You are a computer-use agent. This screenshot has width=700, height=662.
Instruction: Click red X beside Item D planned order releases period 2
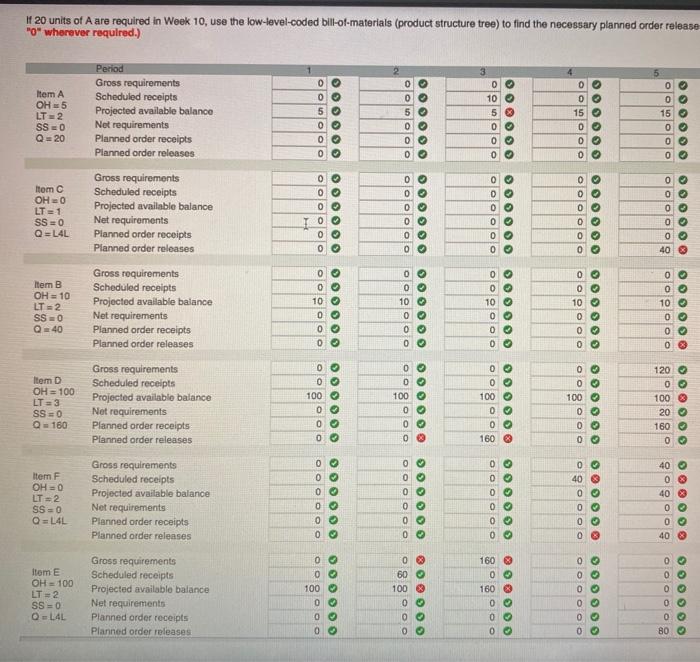point(421,438)
